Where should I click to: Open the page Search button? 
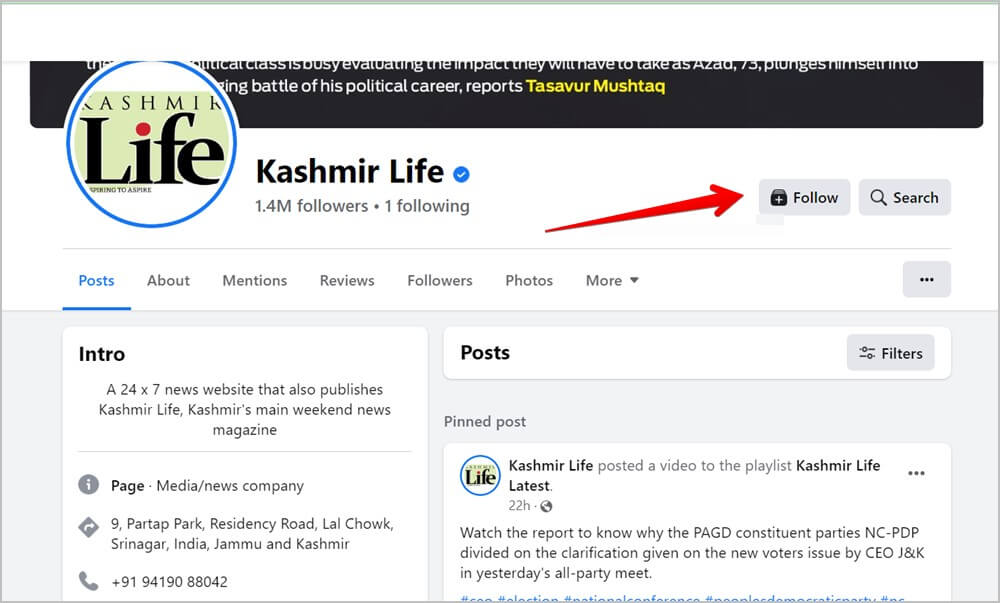(x=904, y=198)
